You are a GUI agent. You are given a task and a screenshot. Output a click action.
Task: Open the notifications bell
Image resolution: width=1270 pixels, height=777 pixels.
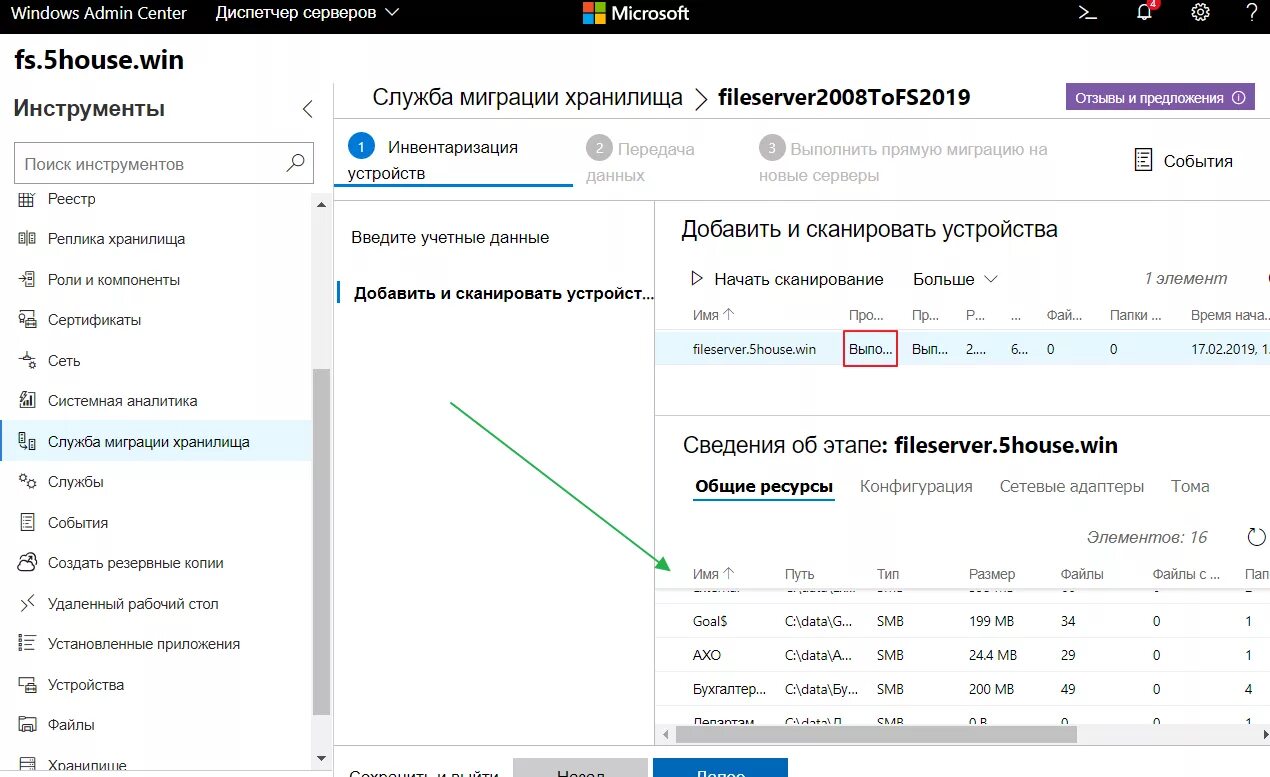coord(1146,13)
